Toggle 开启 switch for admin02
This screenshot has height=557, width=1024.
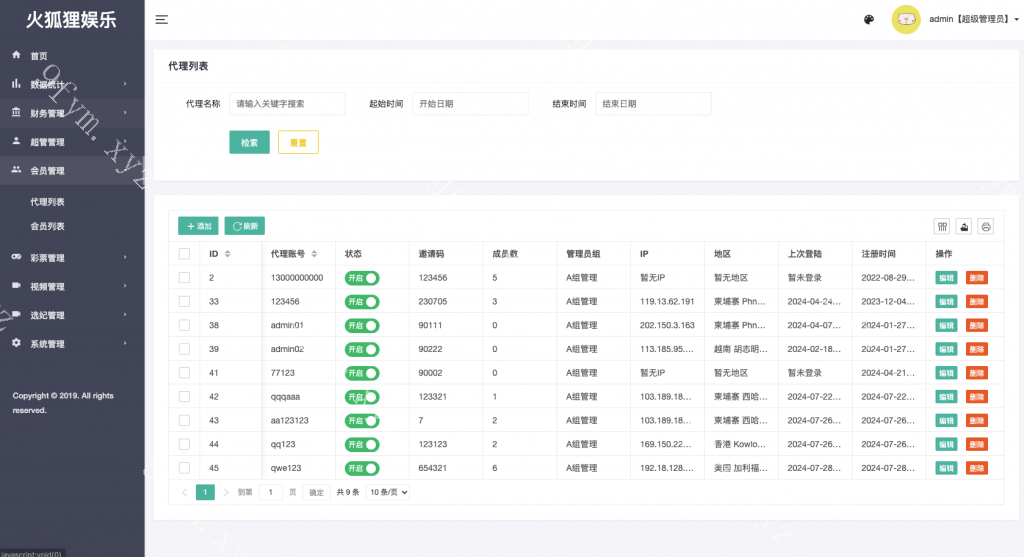[x=362, y=349]
